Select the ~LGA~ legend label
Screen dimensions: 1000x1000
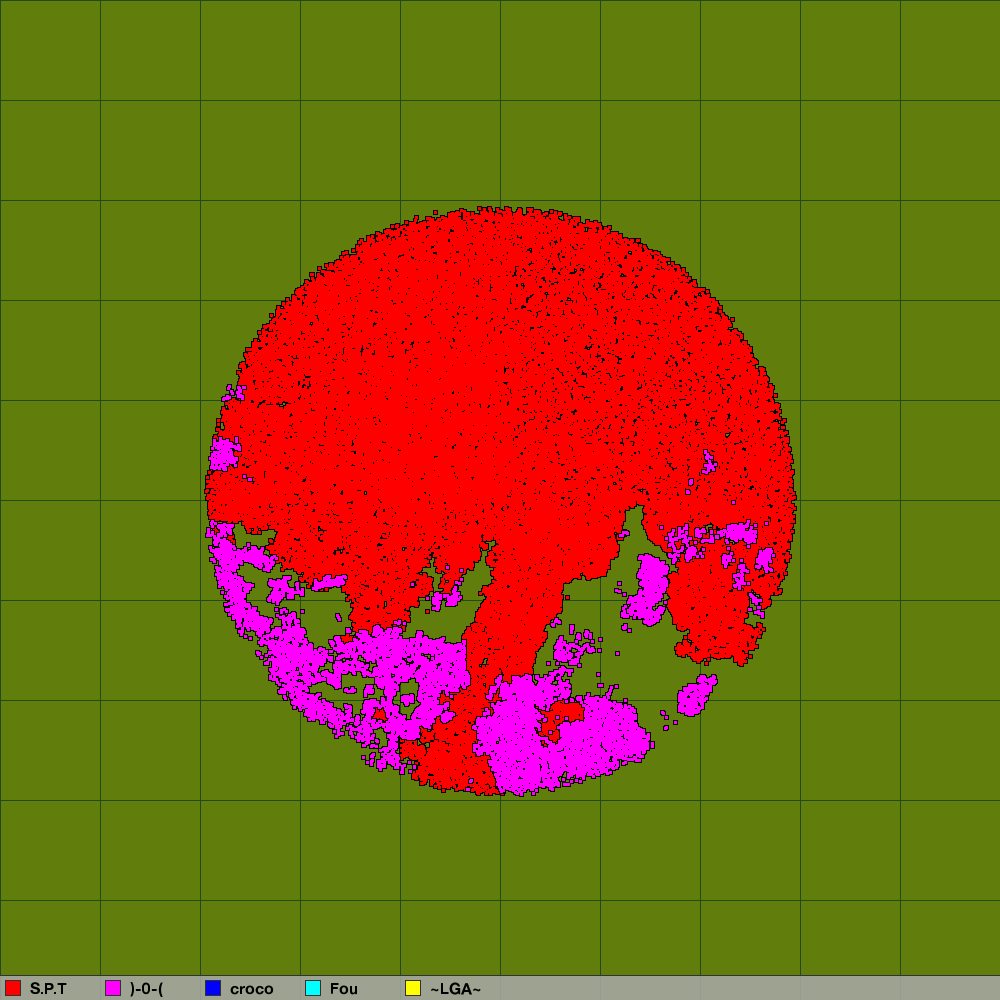tap(455, 989)
